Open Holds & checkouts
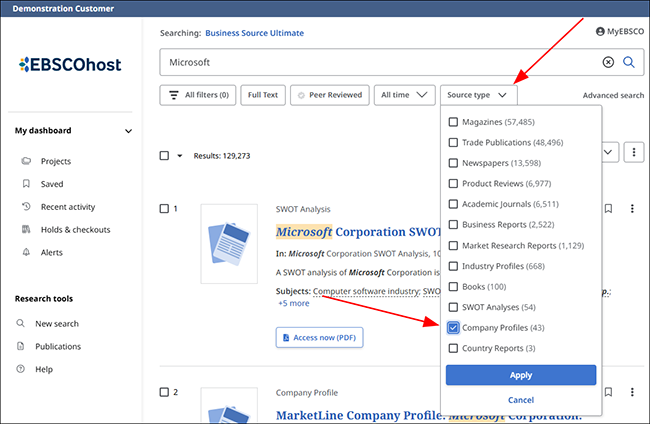 (x=75, y=230)
